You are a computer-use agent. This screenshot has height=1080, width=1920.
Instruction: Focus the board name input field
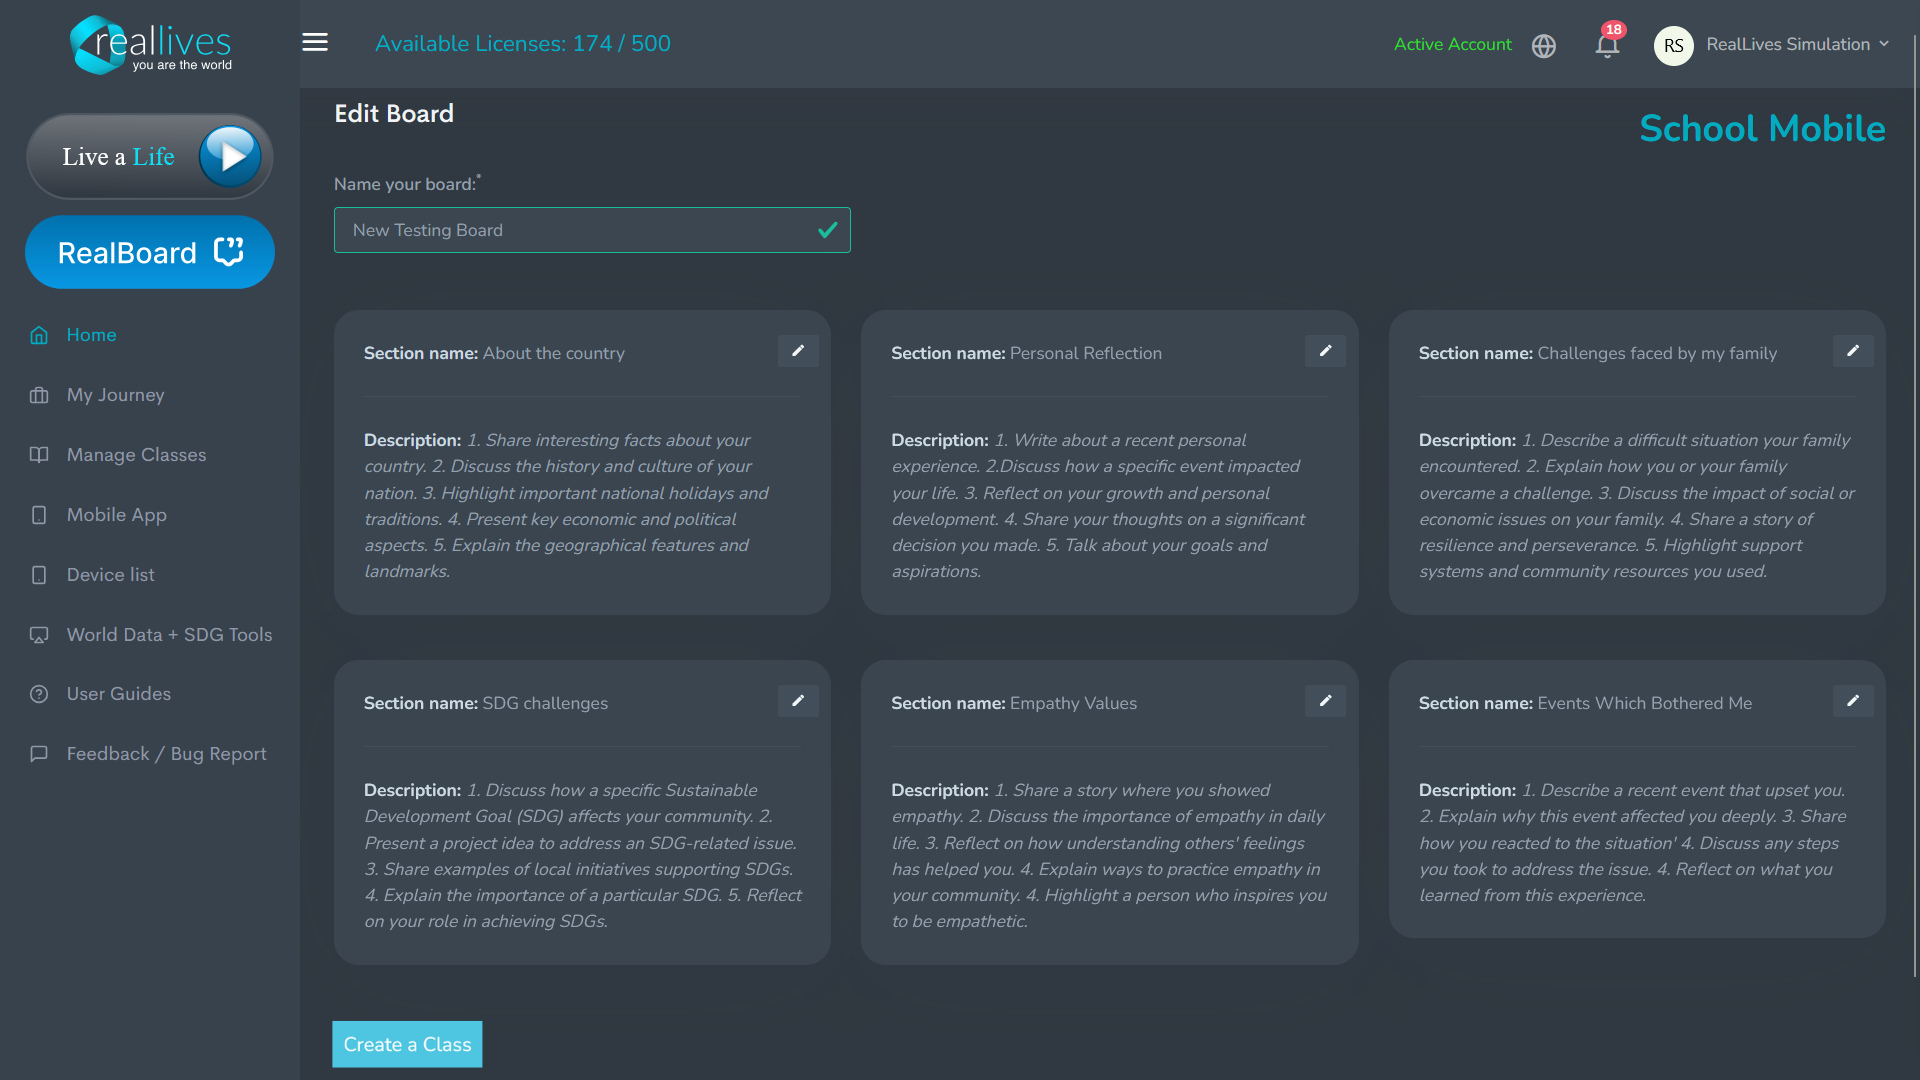pos(592,230)
